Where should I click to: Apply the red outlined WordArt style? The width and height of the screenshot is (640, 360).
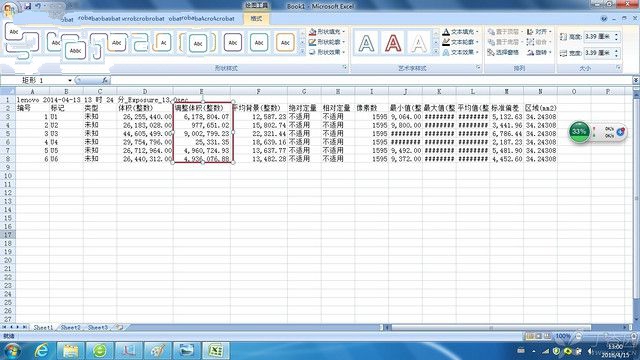click(x=393, y=43)
